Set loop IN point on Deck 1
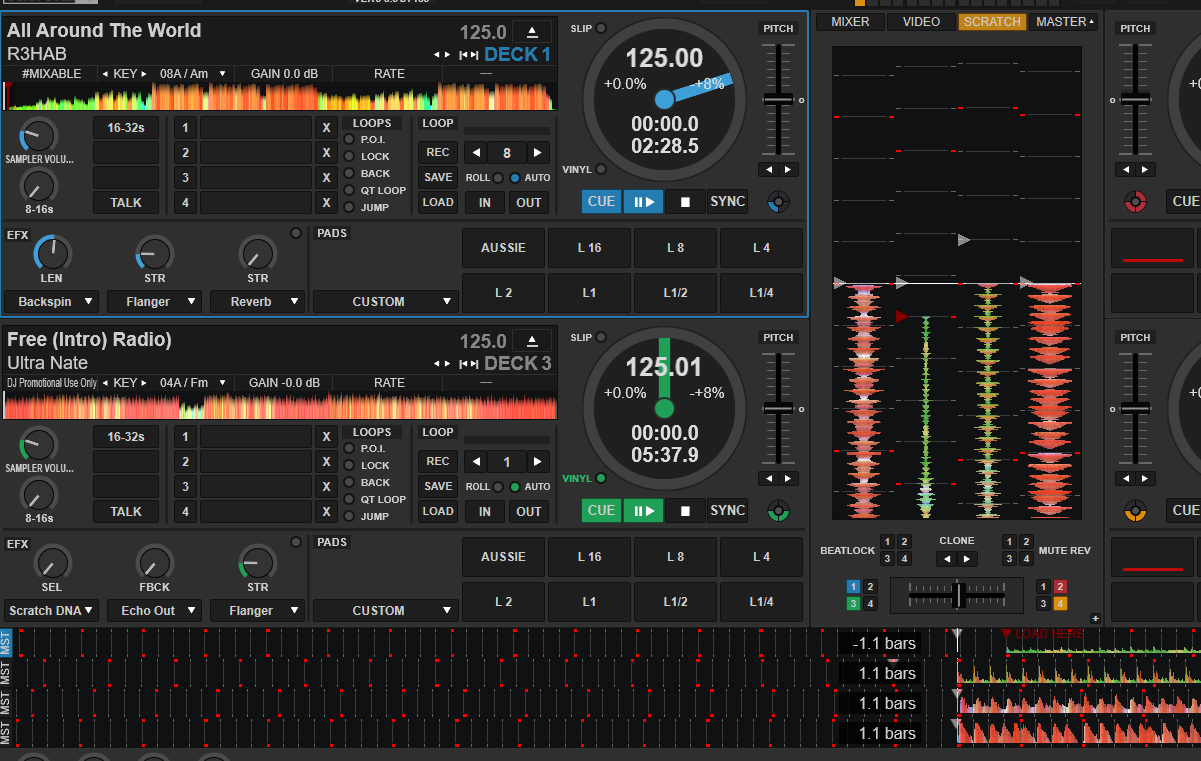 coord(485,202)
